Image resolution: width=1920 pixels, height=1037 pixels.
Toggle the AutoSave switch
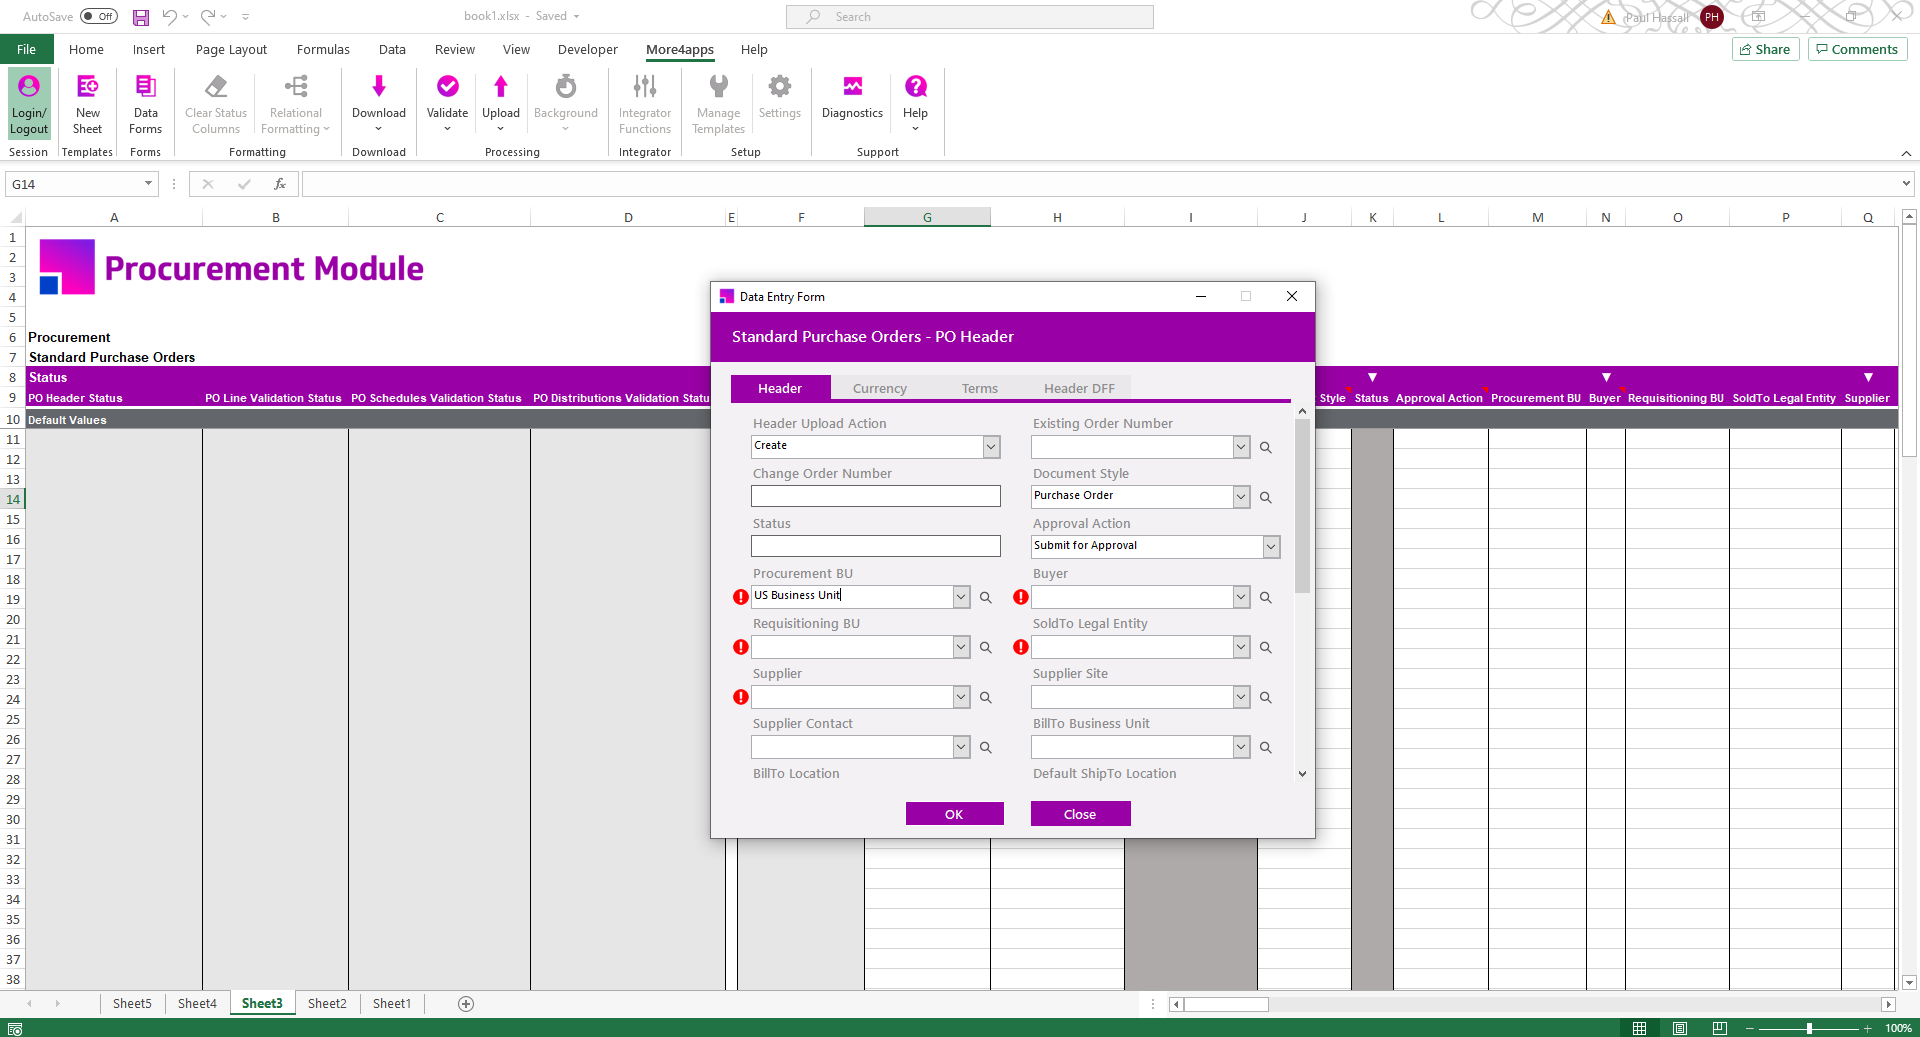(99, 17)
